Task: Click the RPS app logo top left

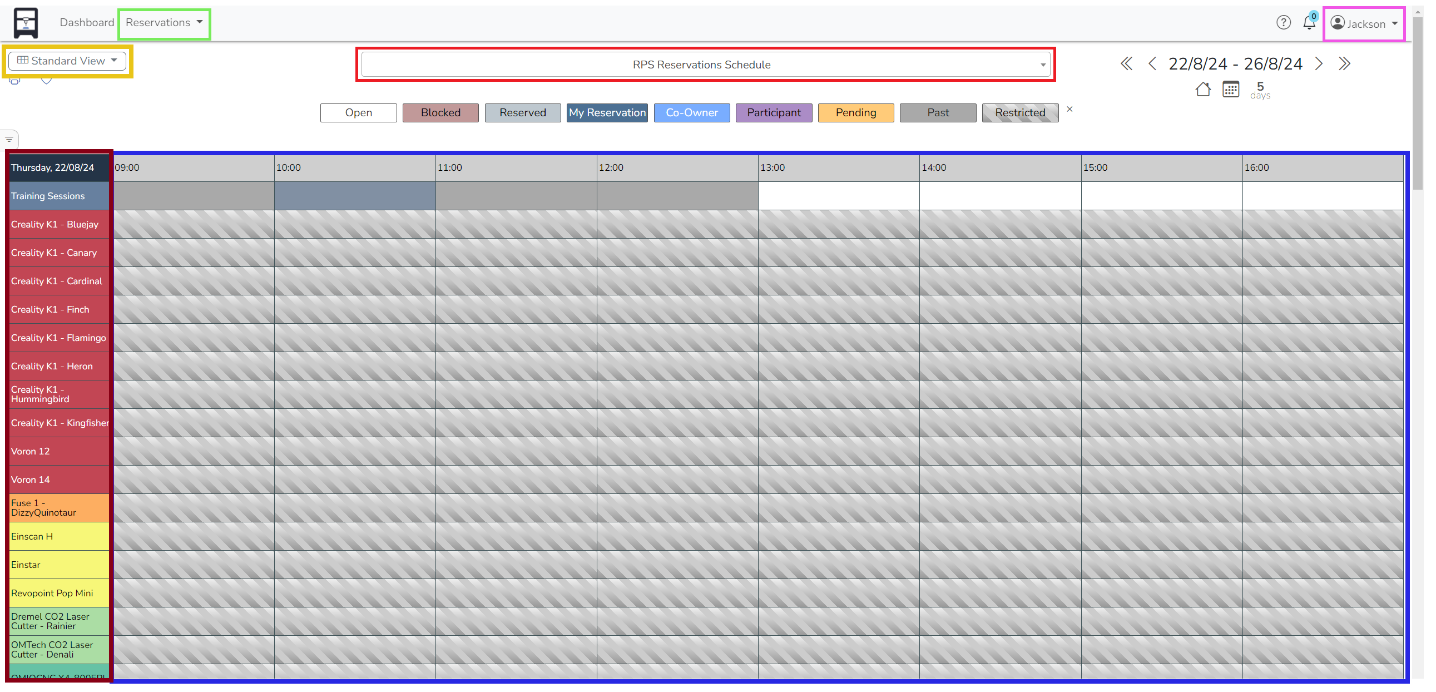Action: pyautogui.click(x=25, y=21)
